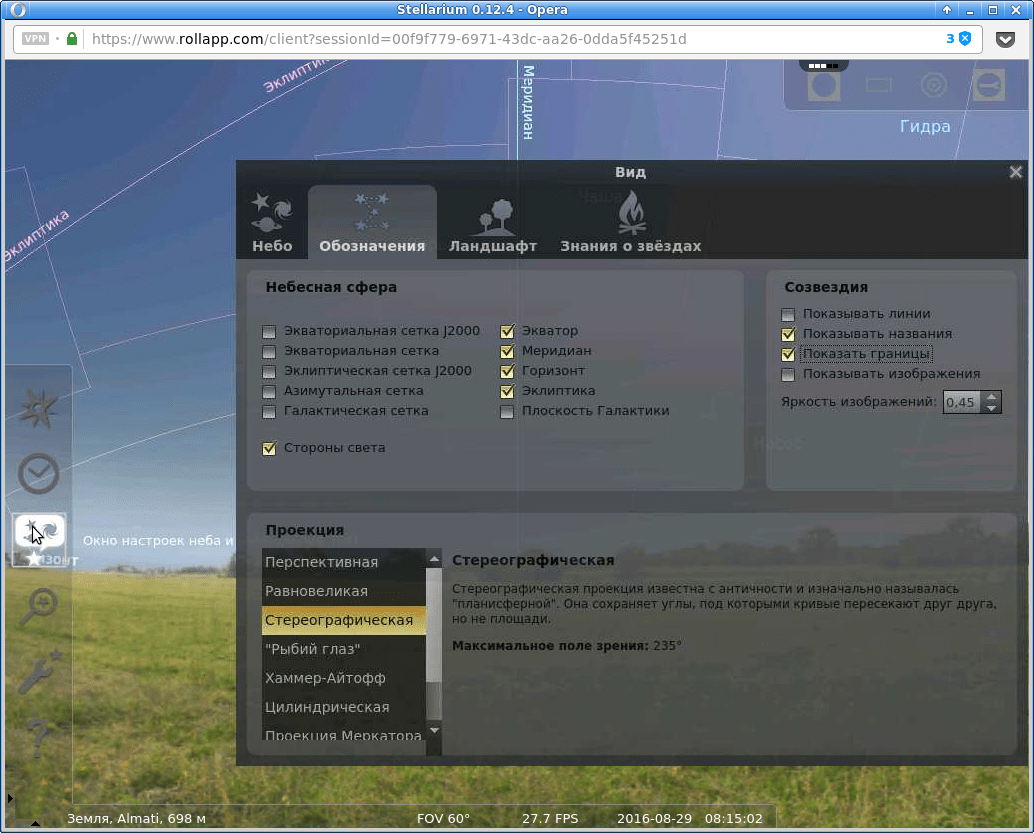Open the Знания о звёздах tab
The height and width of the screenshot is (833, 1034).
[630, 222]
